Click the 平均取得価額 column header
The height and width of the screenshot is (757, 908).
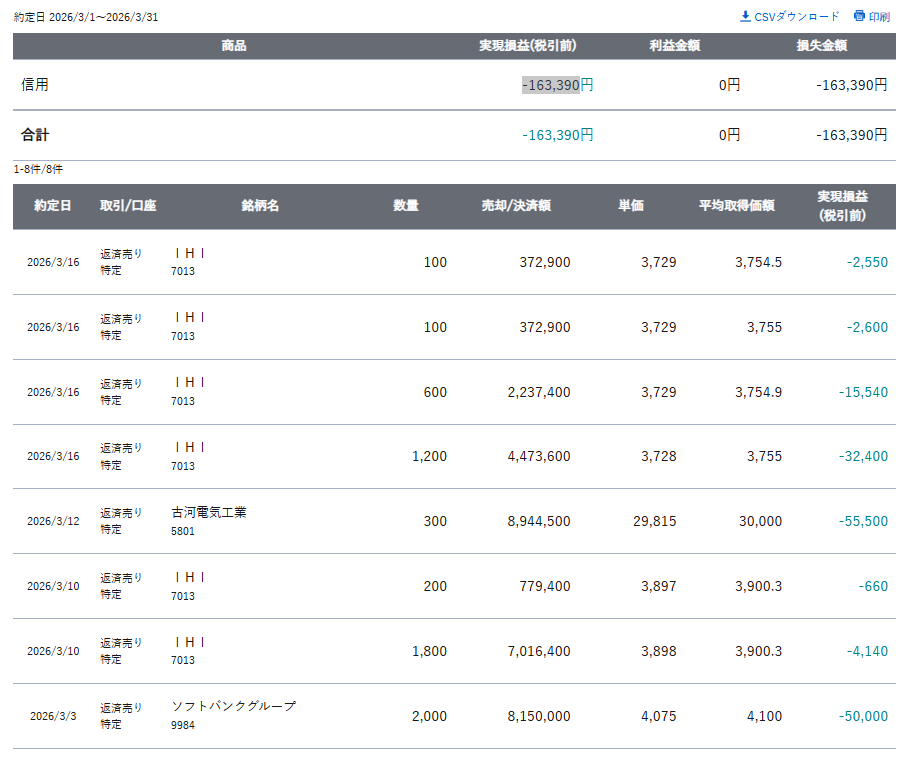[x=736, y=206]
